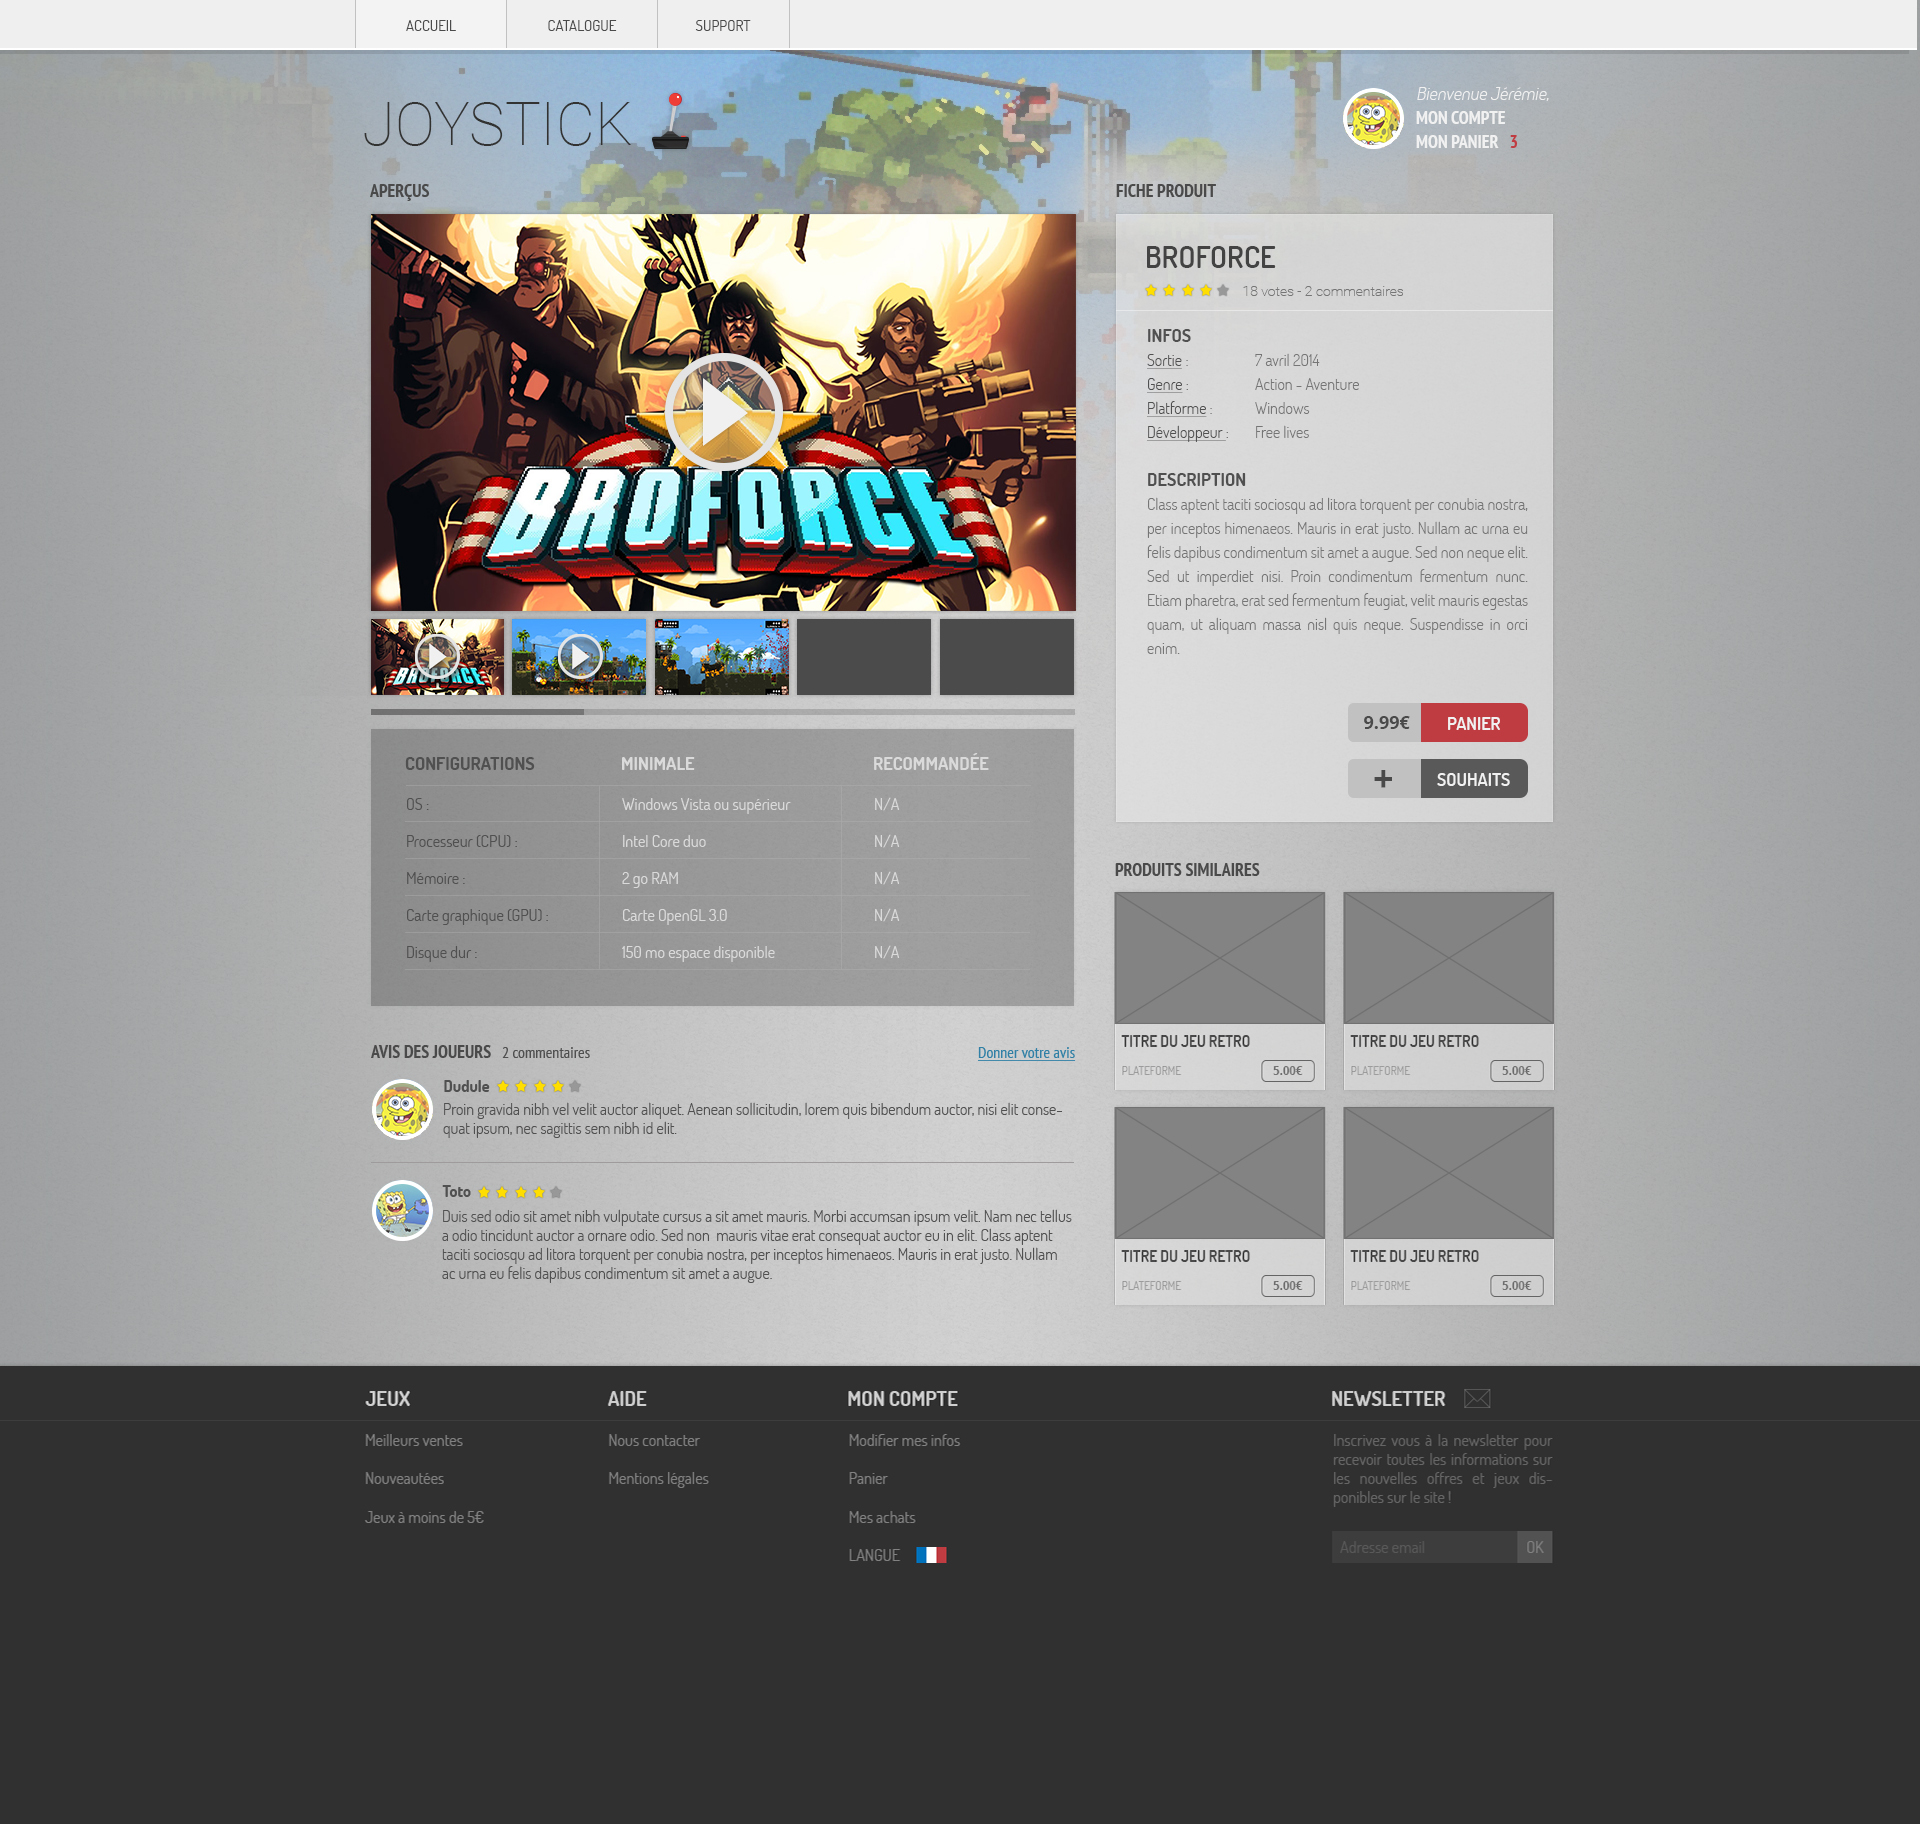Add game to cart with Panier button
The width and height of the screenshot is (1920, 1824).
(x=1473, y=723)
